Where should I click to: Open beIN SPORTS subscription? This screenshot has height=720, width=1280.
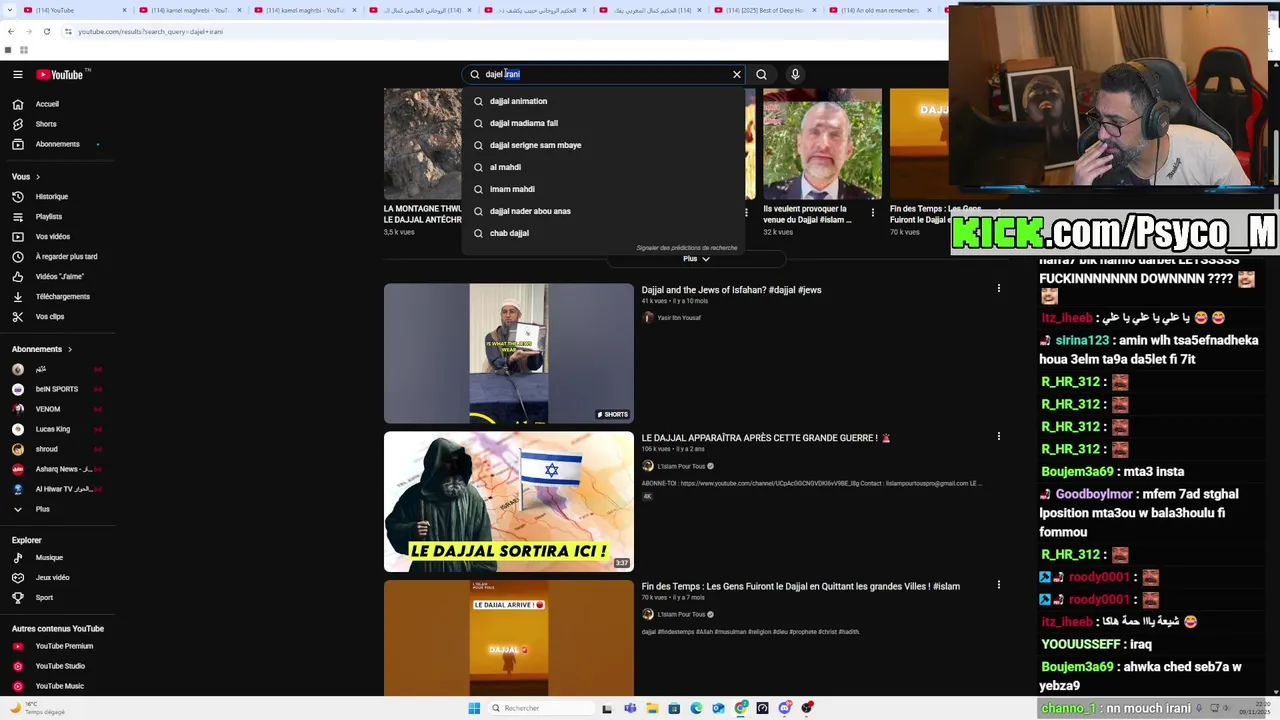[x=56, y=389]
